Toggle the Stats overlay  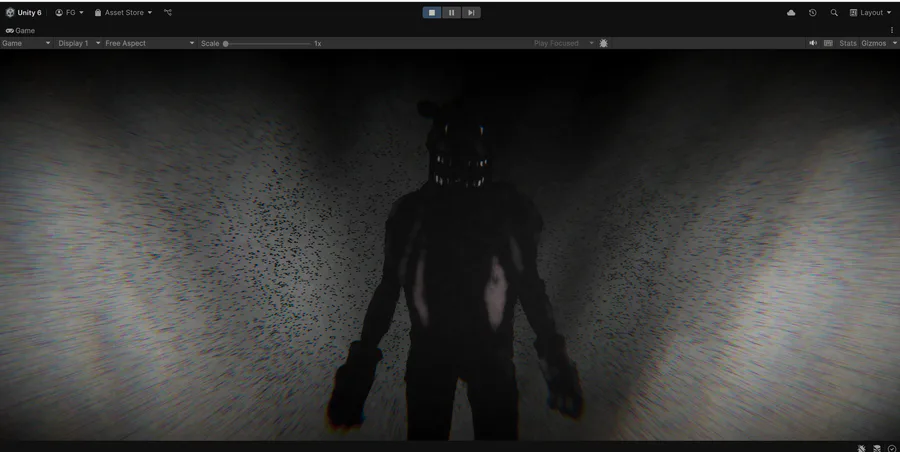(848, 43)
